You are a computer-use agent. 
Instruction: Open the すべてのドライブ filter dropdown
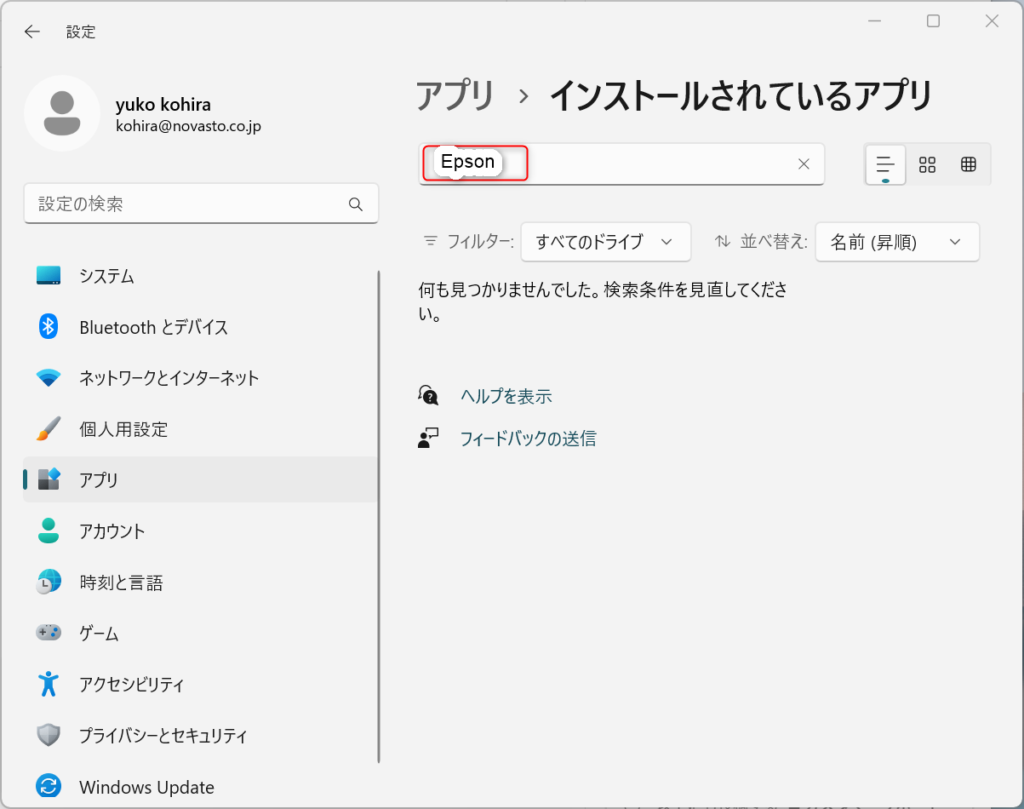605,242
